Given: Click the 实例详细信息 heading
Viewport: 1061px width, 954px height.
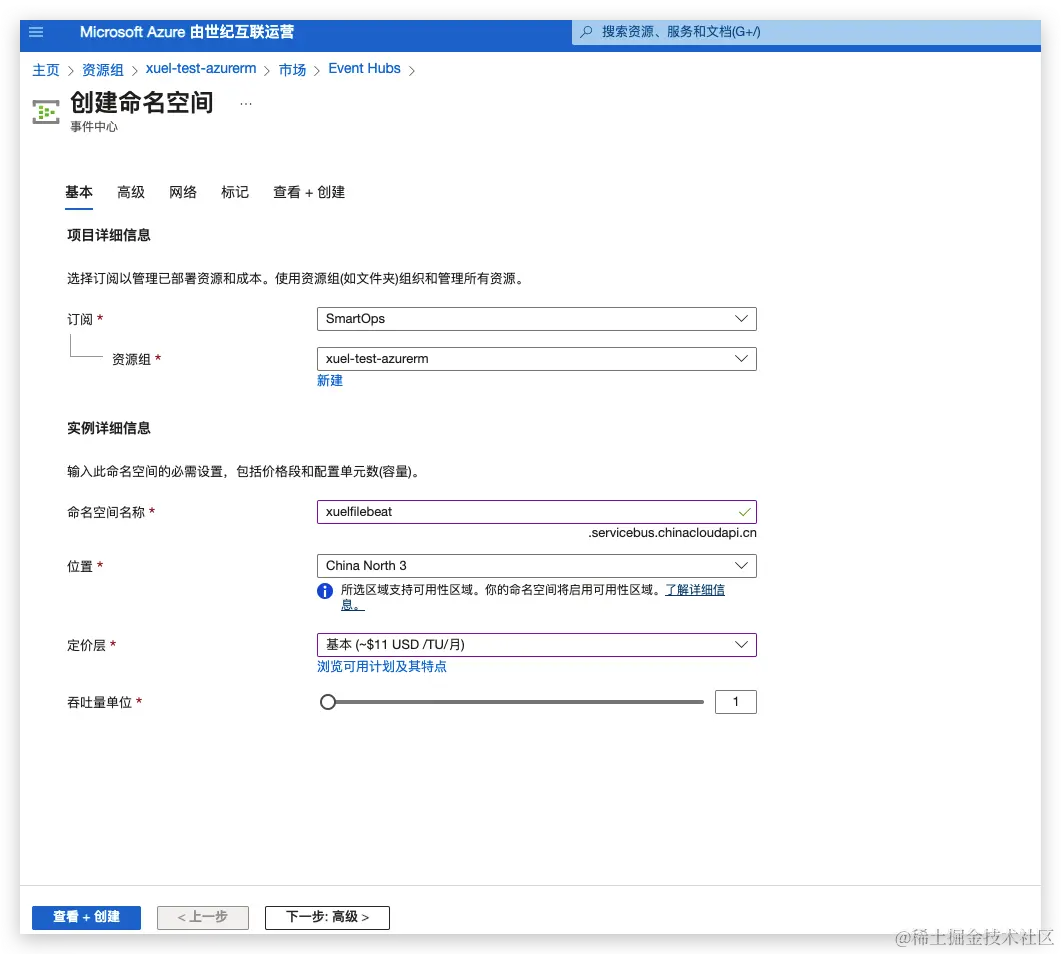Looking at the screenshot, I should pos(108,428).
